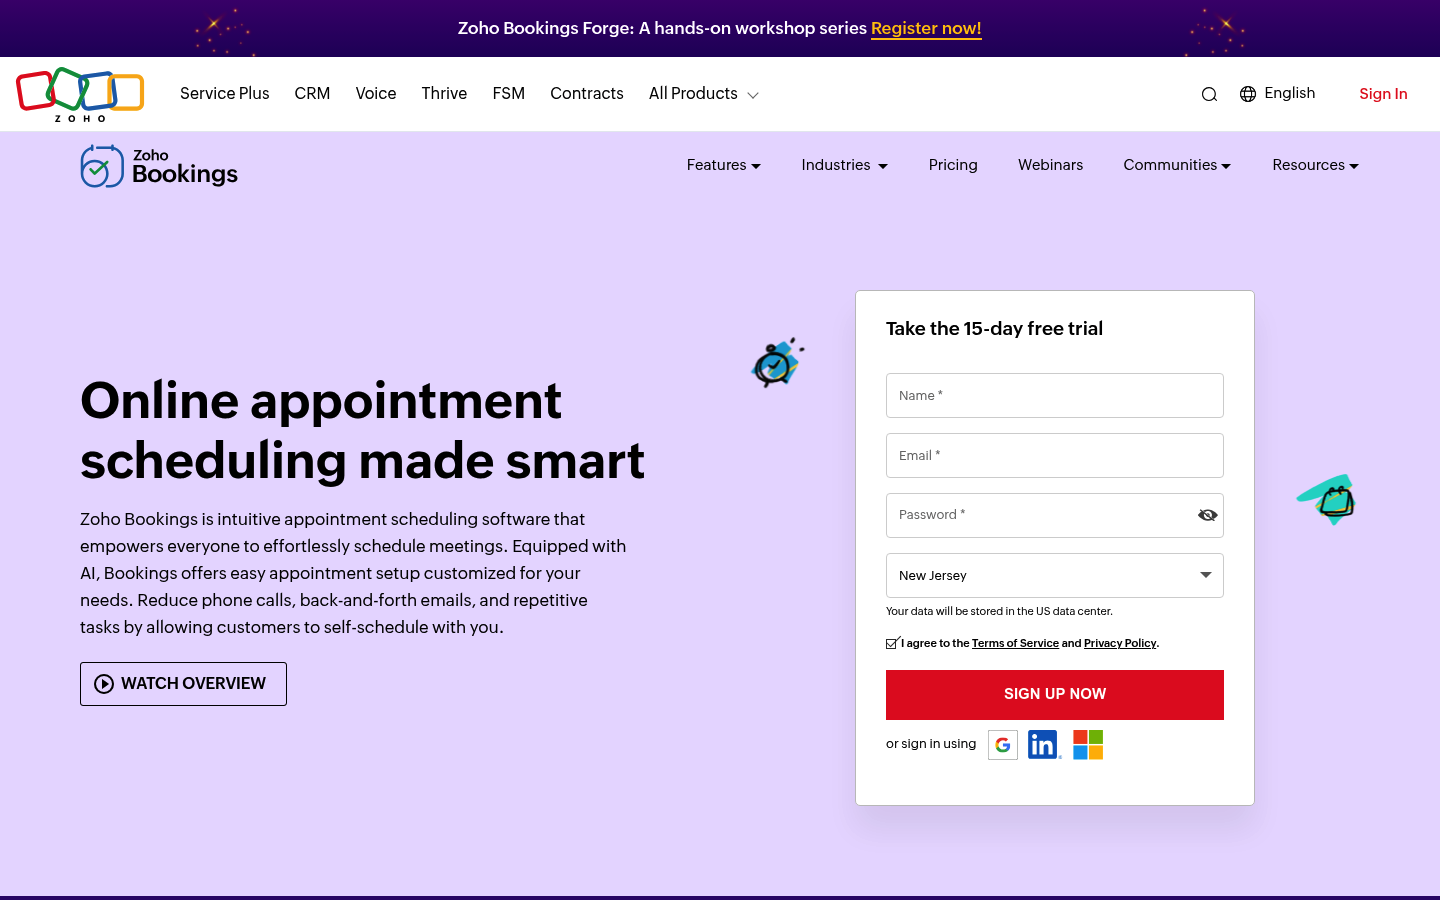The width and height of the screenshot is (1440, 900).
Task: Click the play icon on Watch Overview
Action: 103,683
